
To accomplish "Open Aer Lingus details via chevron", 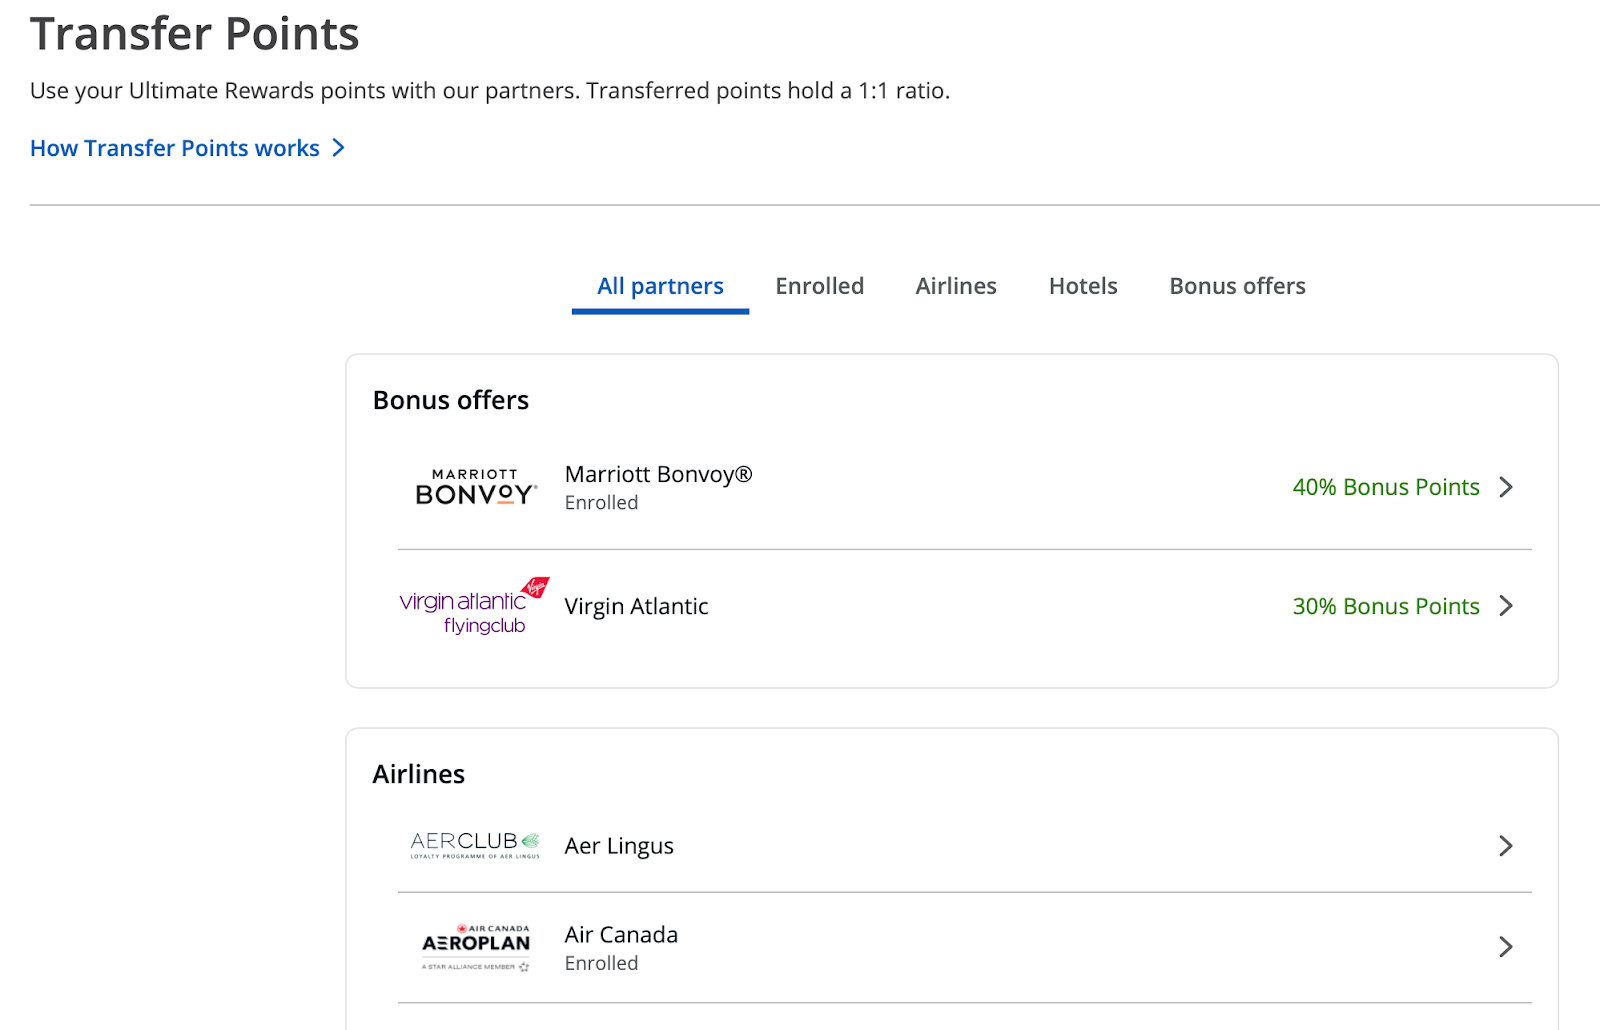I will [1506, 846].
